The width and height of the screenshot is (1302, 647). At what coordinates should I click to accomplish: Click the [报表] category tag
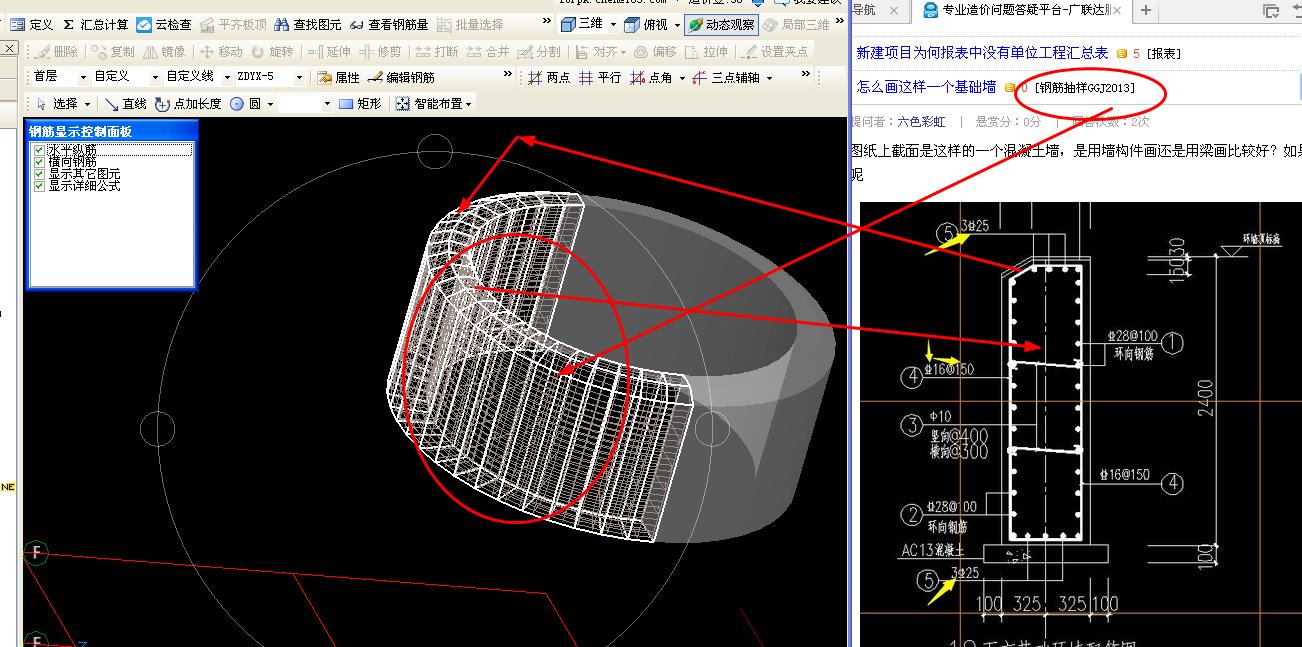point(1163,53)
